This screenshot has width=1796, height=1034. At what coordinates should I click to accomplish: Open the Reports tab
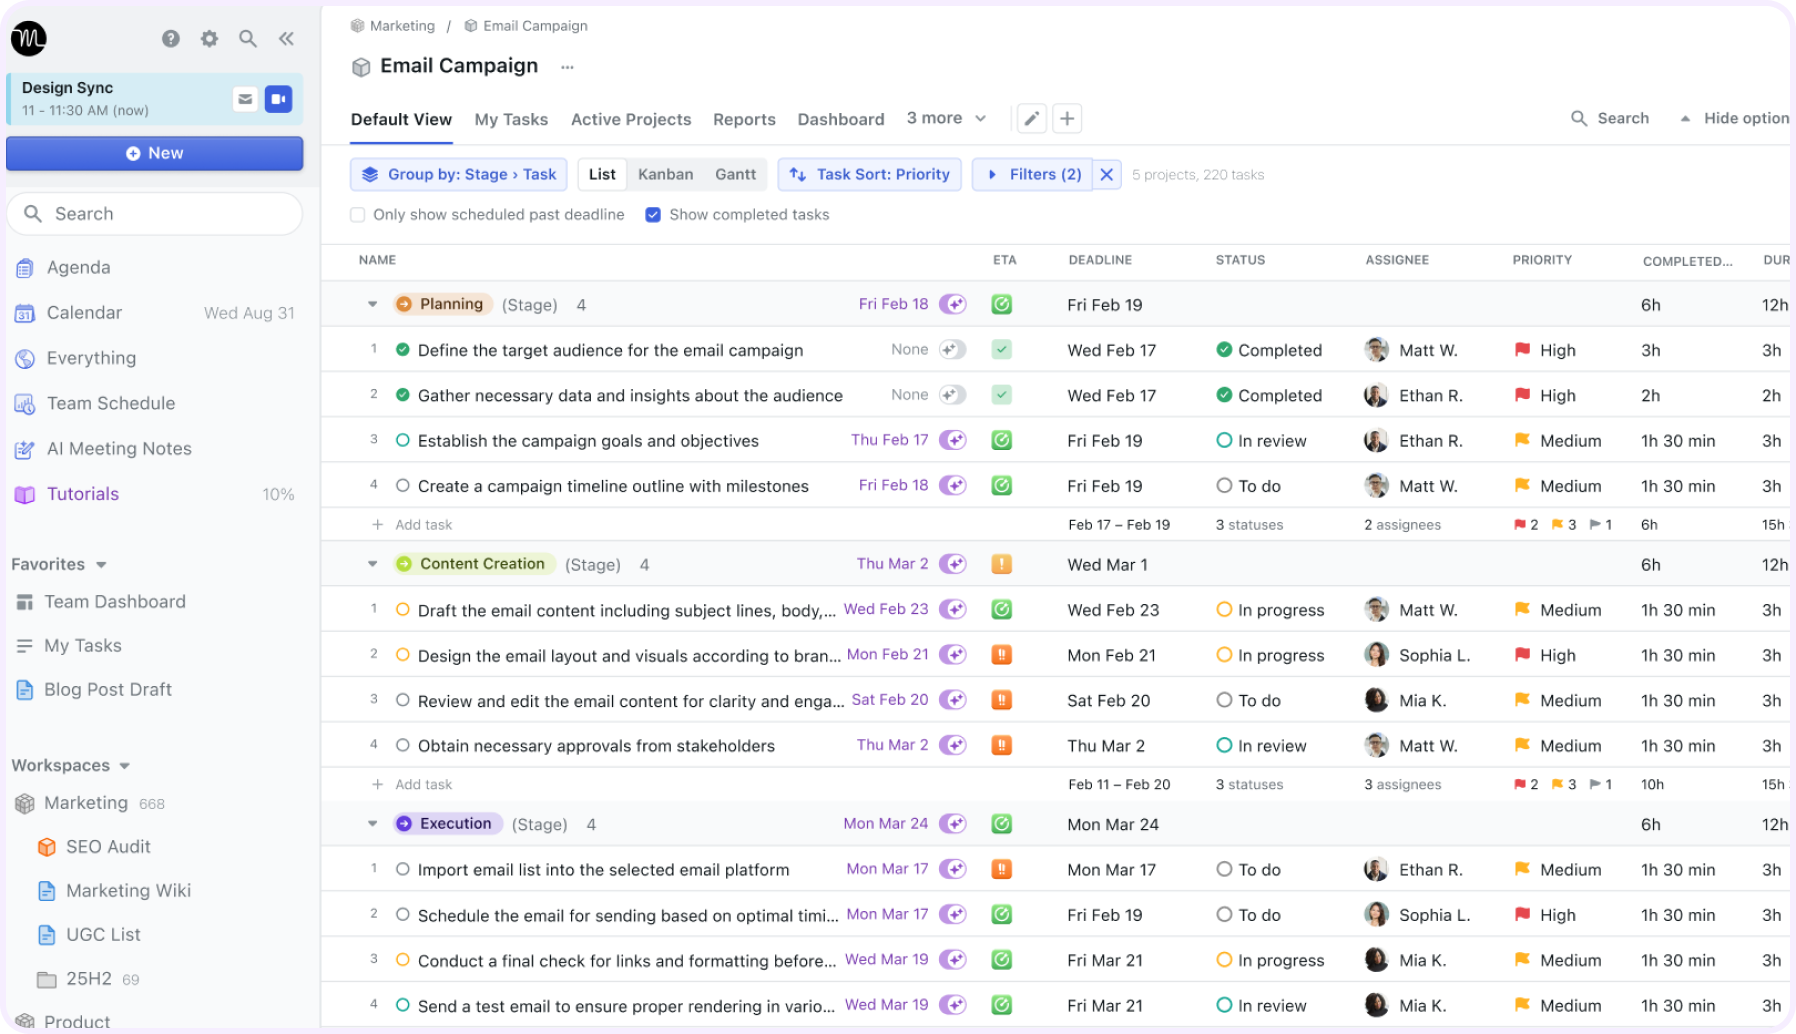point(744,119)
